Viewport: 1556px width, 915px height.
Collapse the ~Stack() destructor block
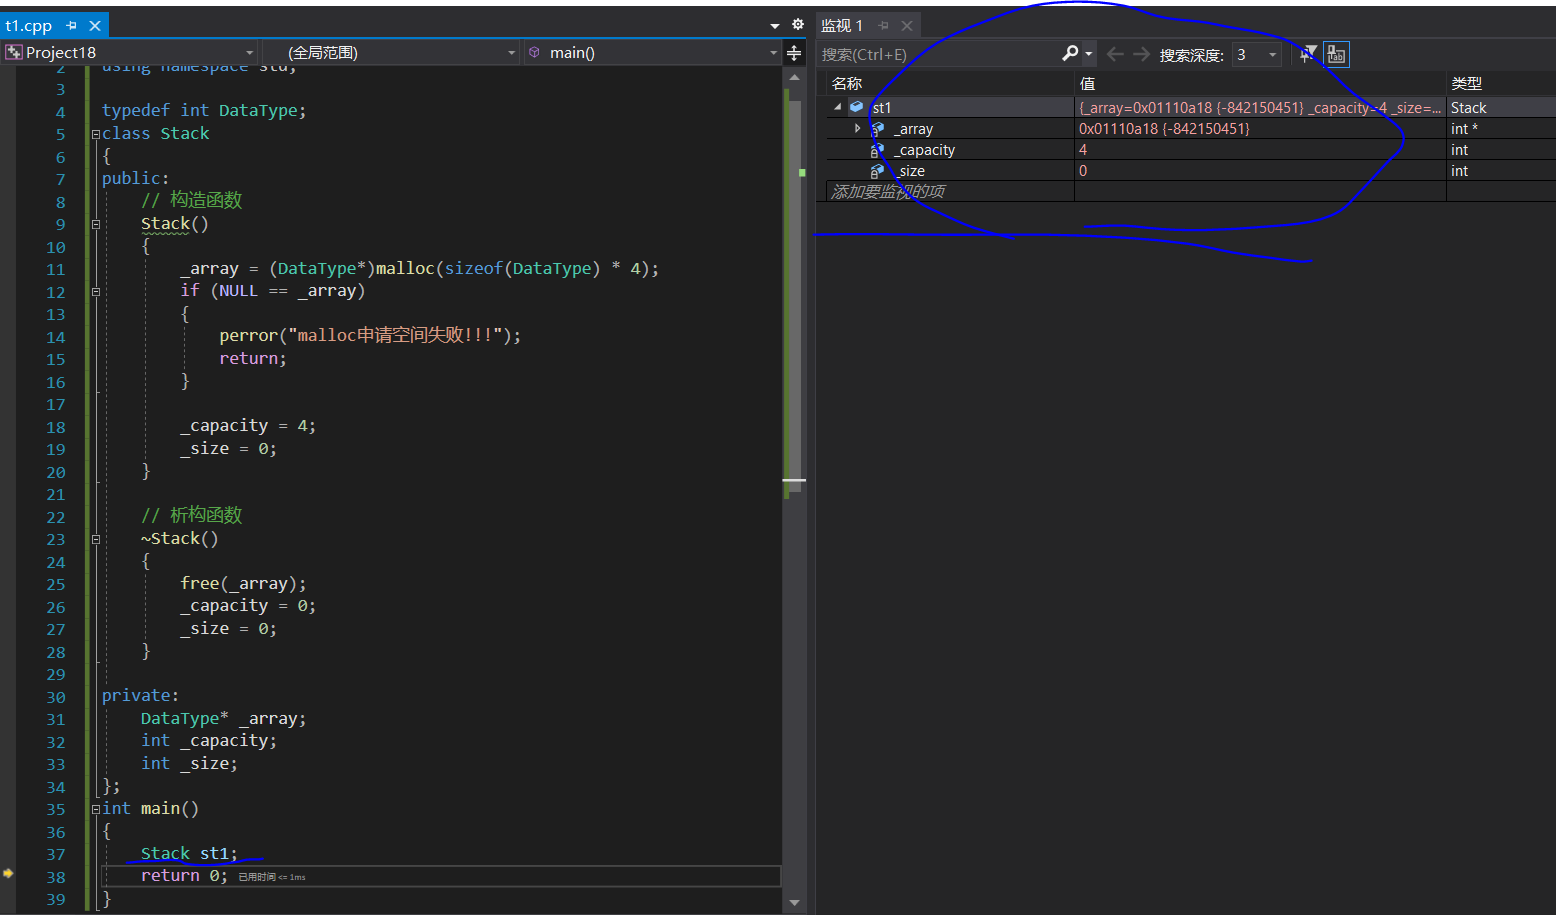96,539
